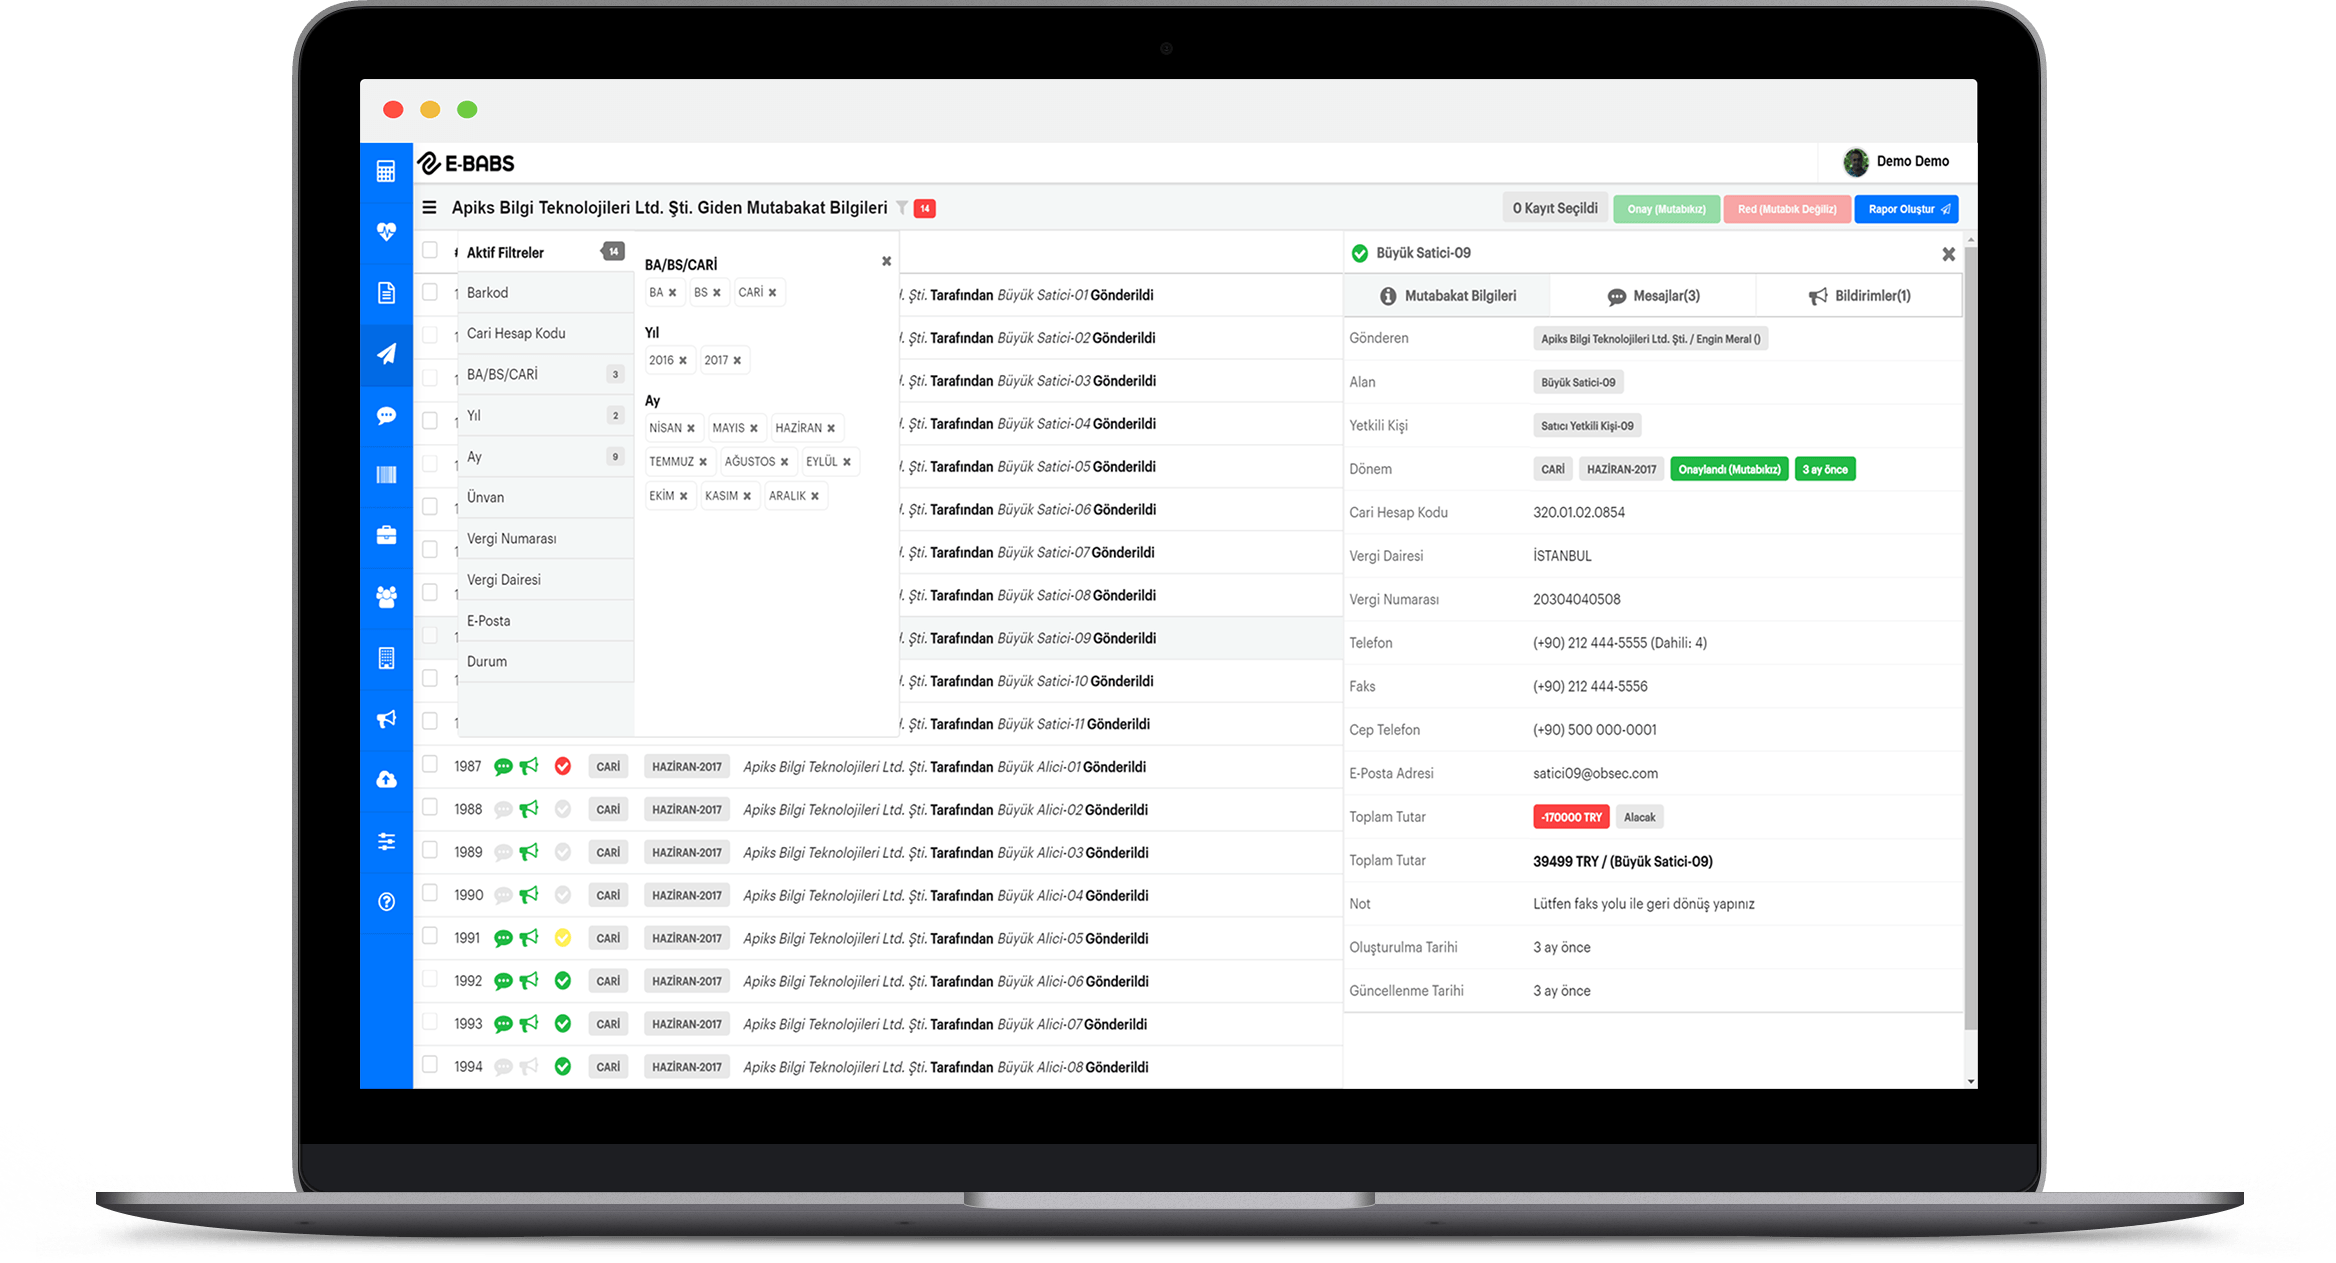Select the paper plane sidebar icon
Image resolution: width=2336 pixels, height=1263 pixels.
click(386, 354)
